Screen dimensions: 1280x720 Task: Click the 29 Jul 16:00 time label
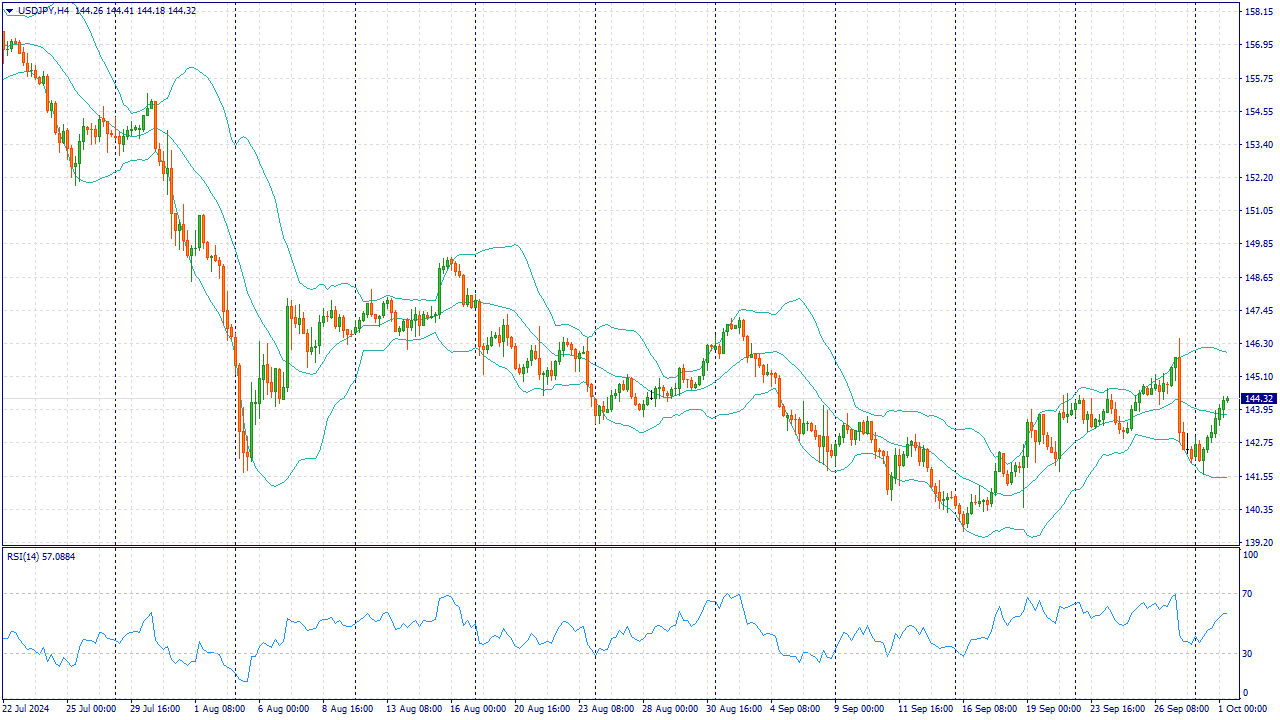point(155,708)
